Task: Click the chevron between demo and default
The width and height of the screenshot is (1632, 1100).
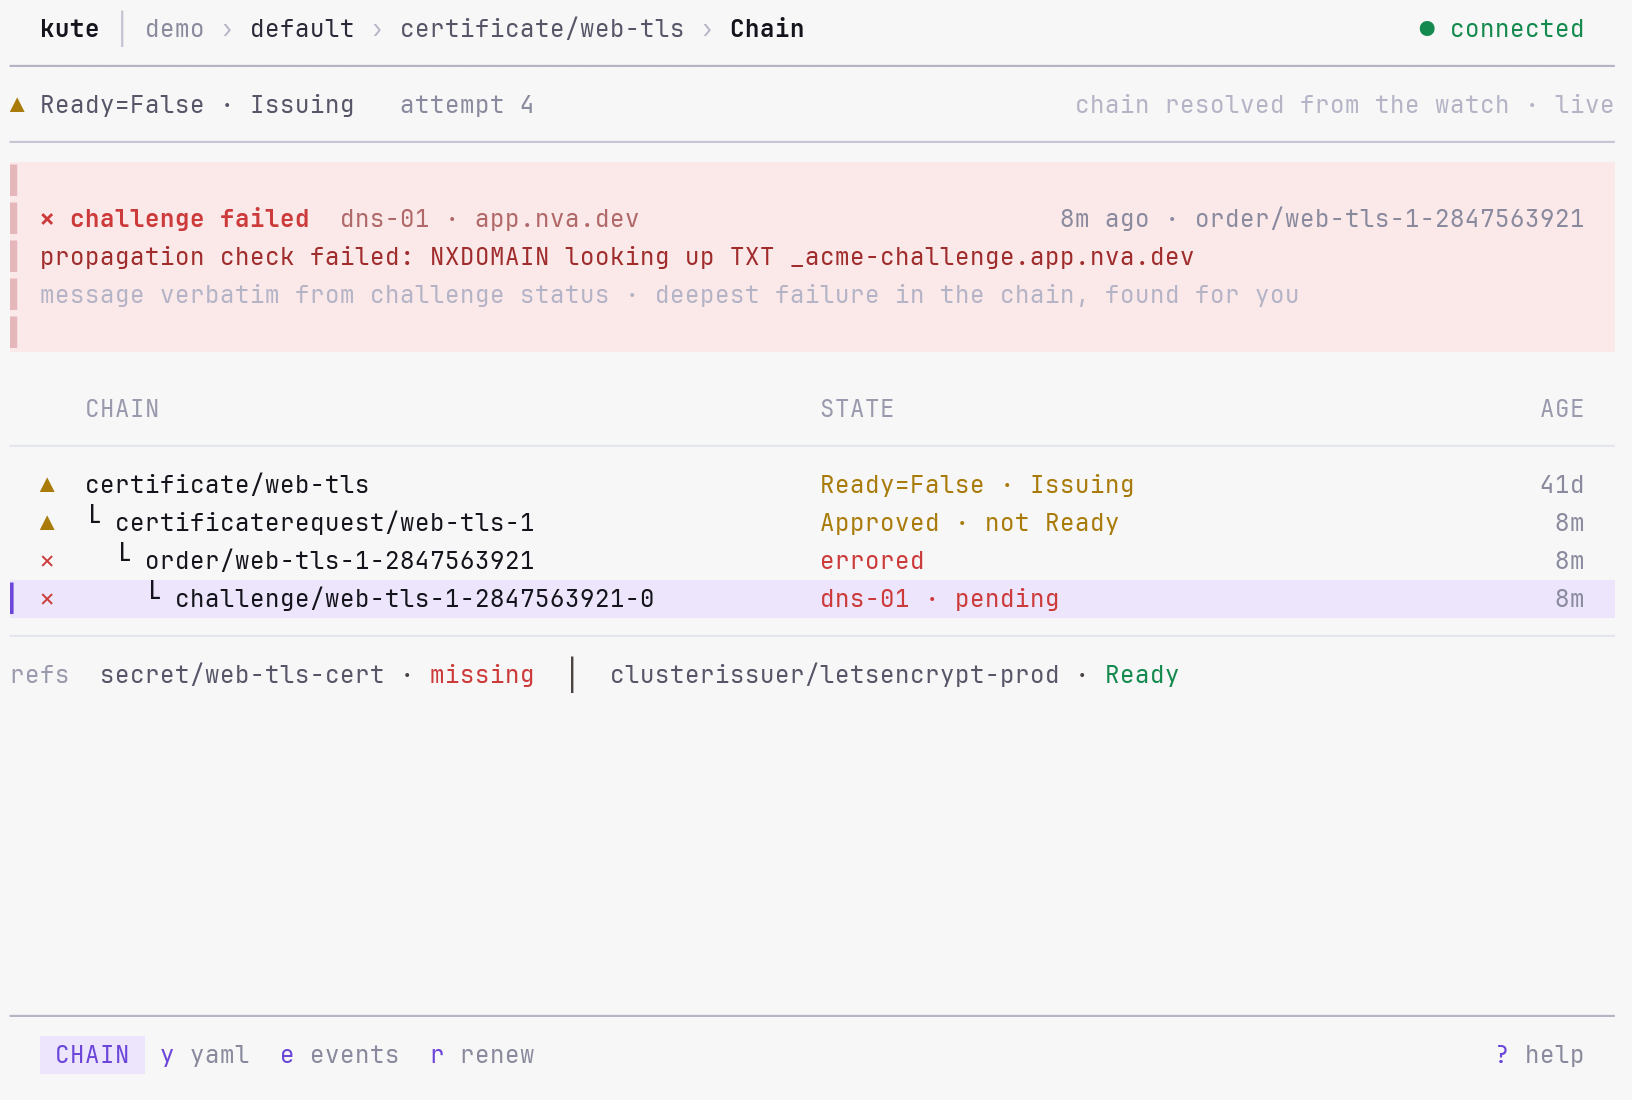Action: click(227, 29)
